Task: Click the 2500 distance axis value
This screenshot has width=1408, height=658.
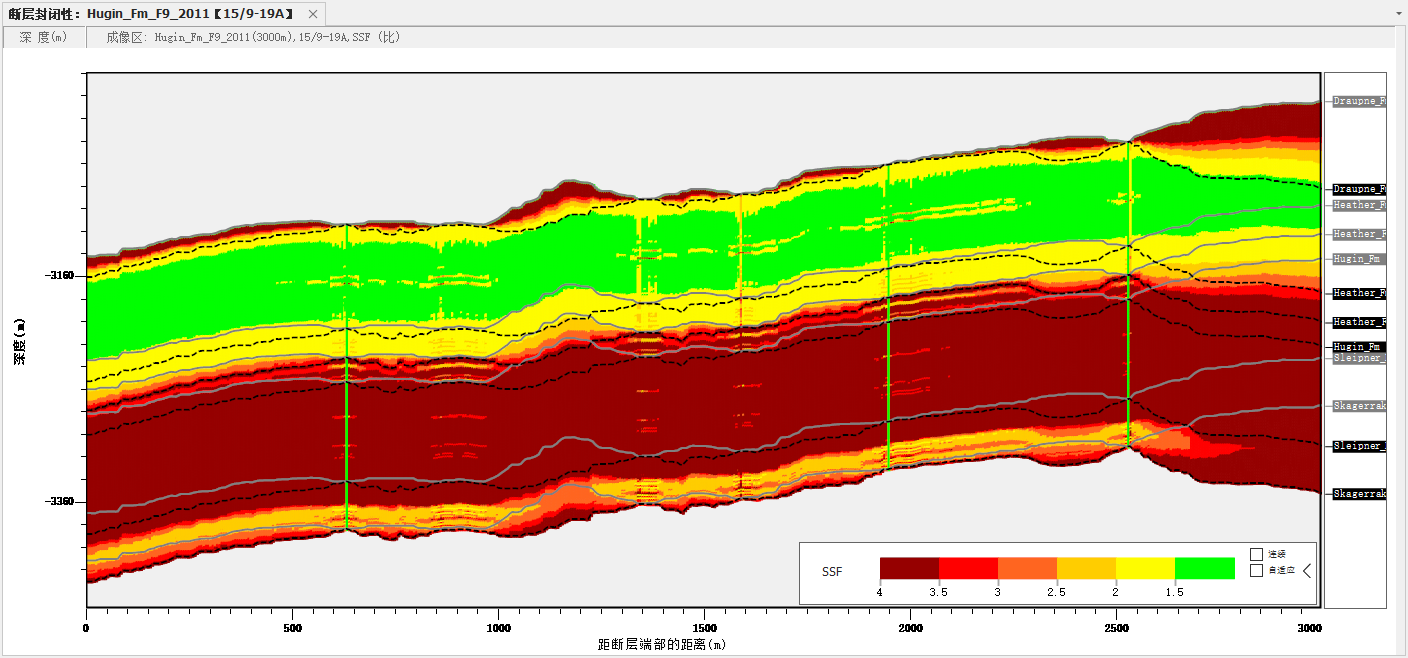Action: [1117, 629]
